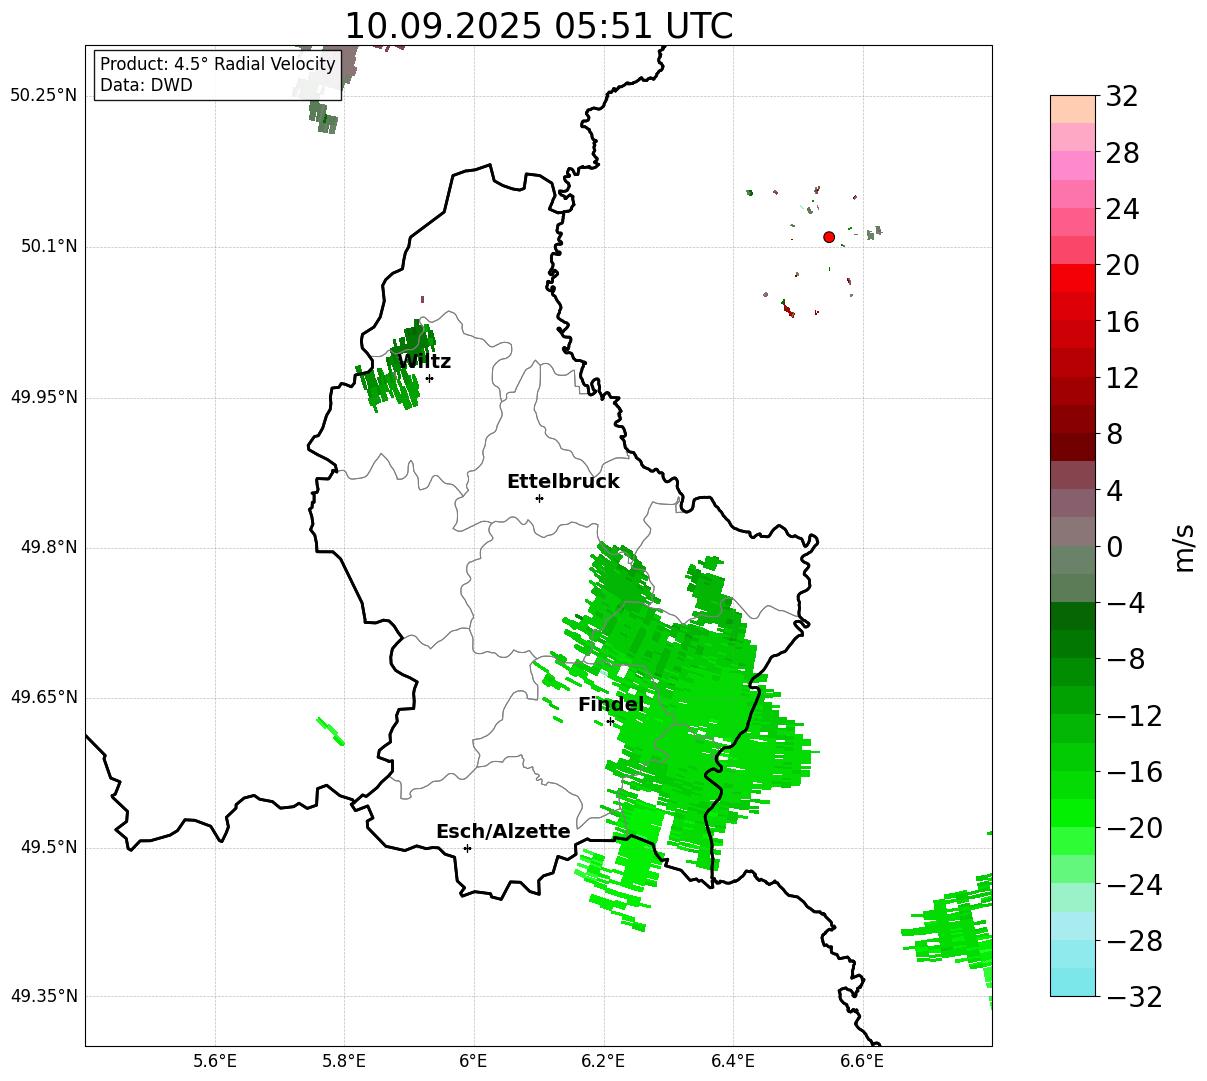Click the colorbar tick label −16
This screenshot has width=1207, height=1081.
tap(1134, 772)
